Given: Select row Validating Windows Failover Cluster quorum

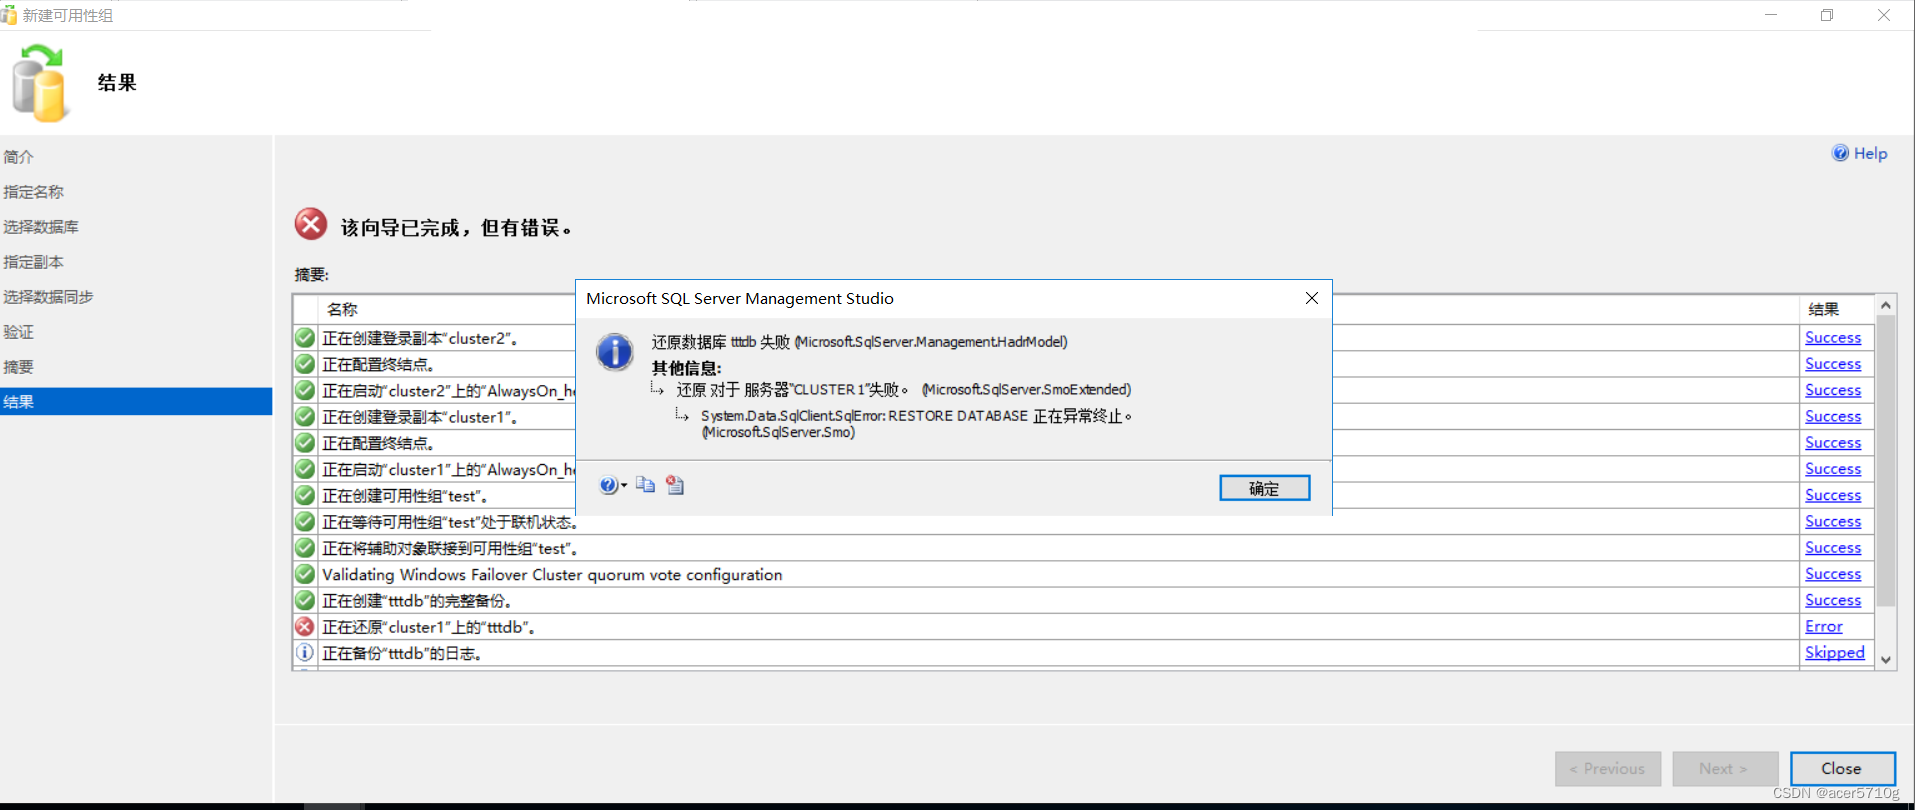Looking at the screenshot, I should [x=1083, y=574].
